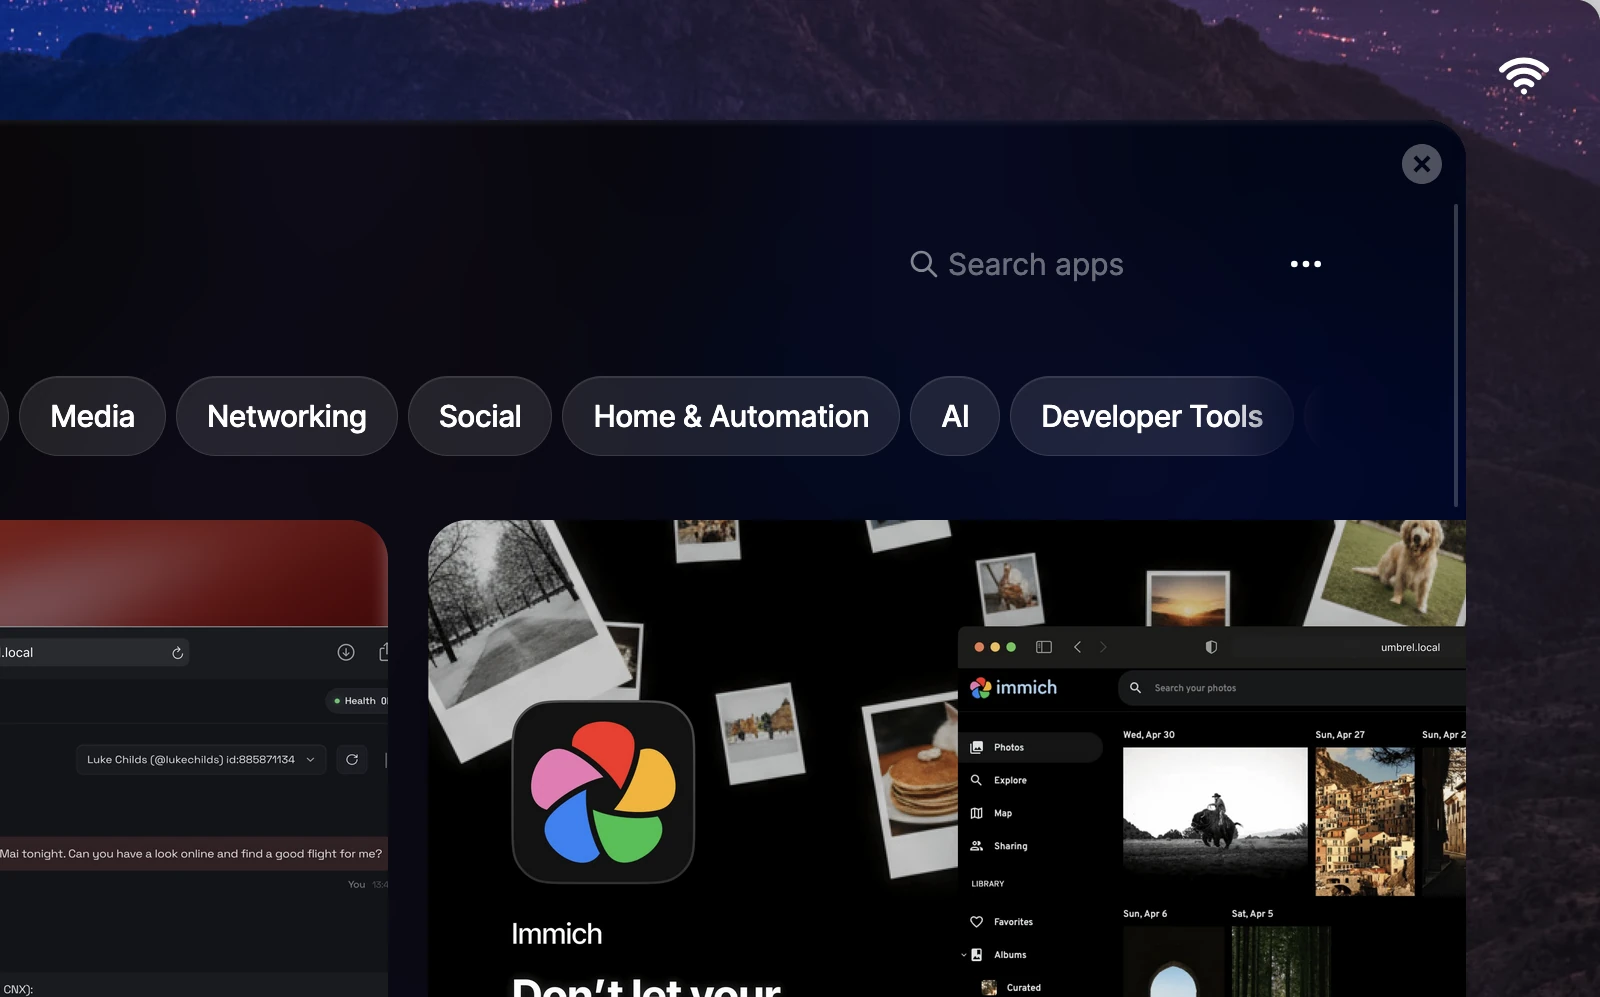Open Favorites under the Library section
Screen dimensions: 1600x997
(1011, 921)
